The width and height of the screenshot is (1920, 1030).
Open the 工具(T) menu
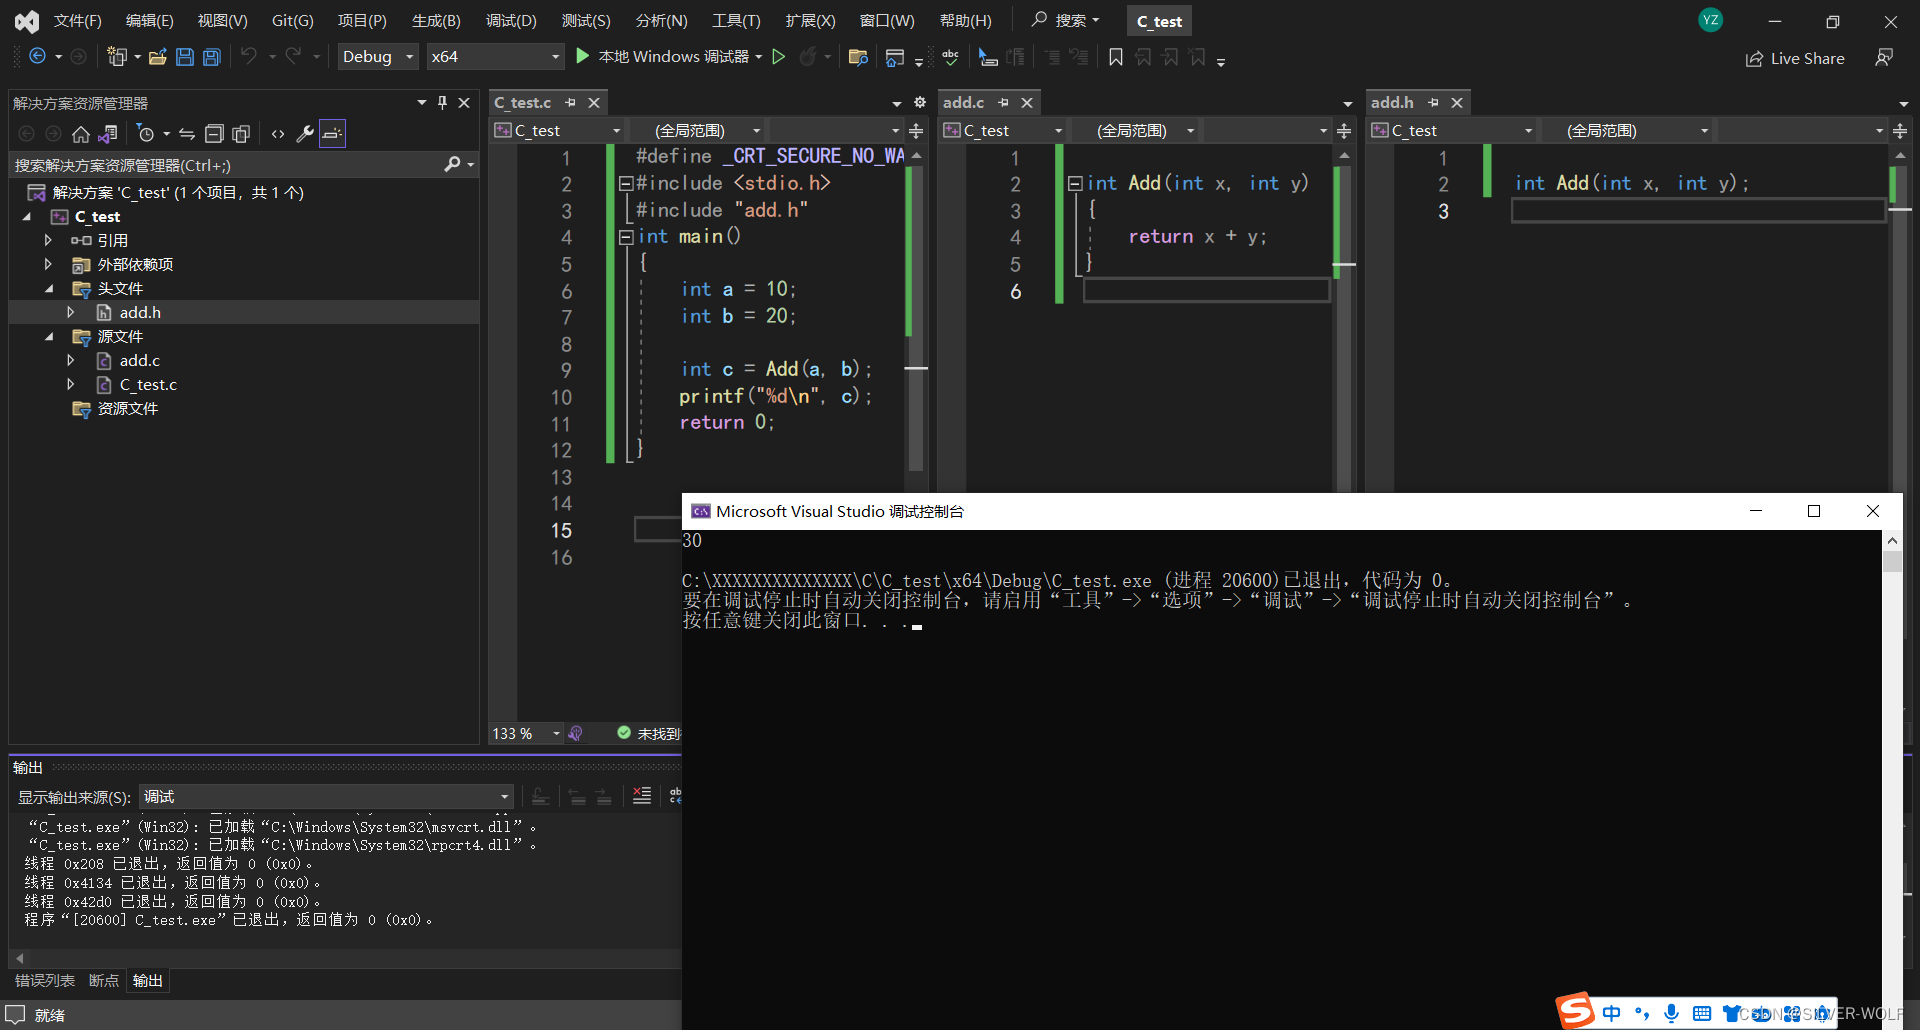[x=736, y=20]
